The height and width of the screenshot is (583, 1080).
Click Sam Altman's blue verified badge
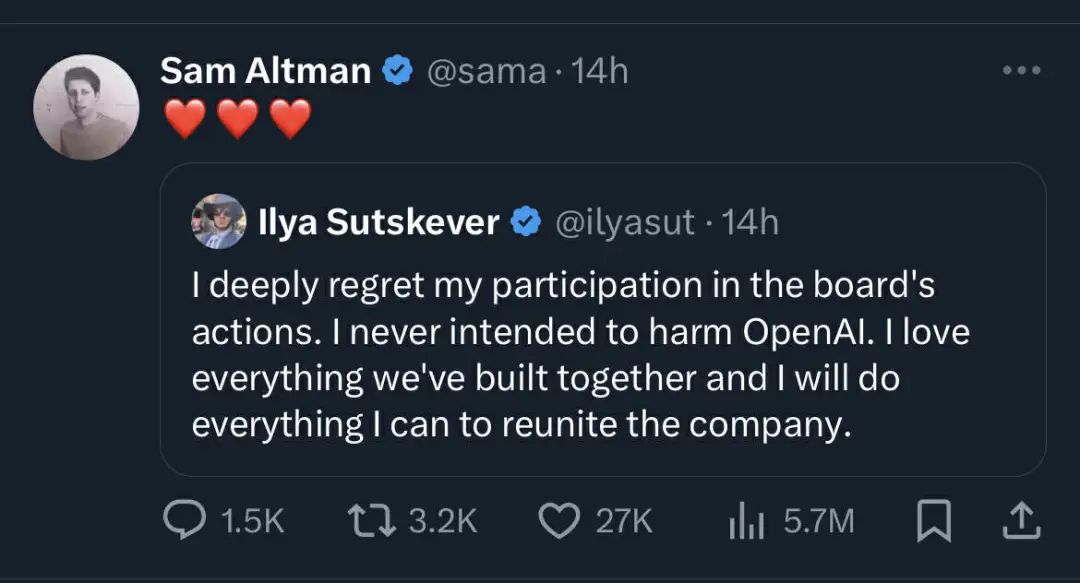coord(398,71)
